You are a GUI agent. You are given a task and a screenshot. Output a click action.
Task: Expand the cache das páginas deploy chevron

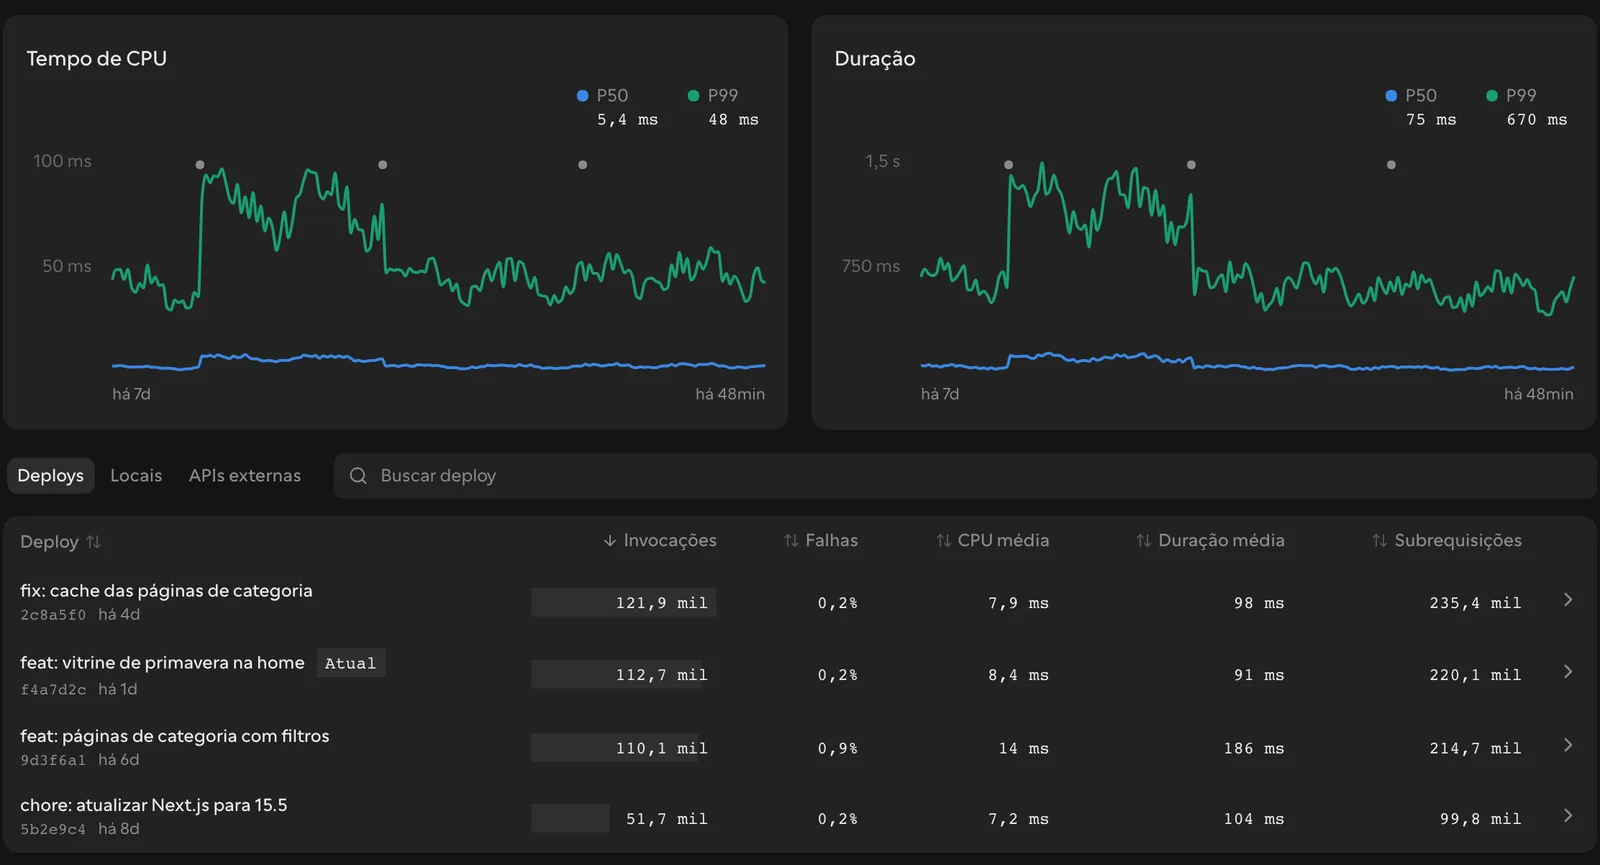point(1568,600)
